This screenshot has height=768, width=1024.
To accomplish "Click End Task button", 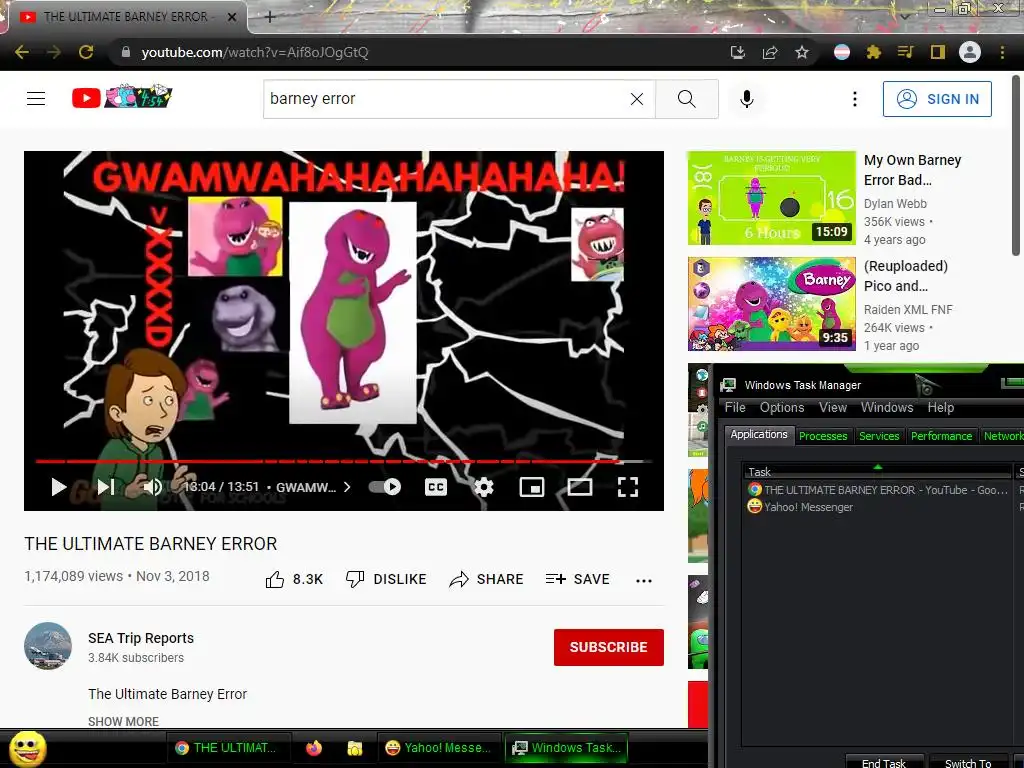I will (884, 762).
